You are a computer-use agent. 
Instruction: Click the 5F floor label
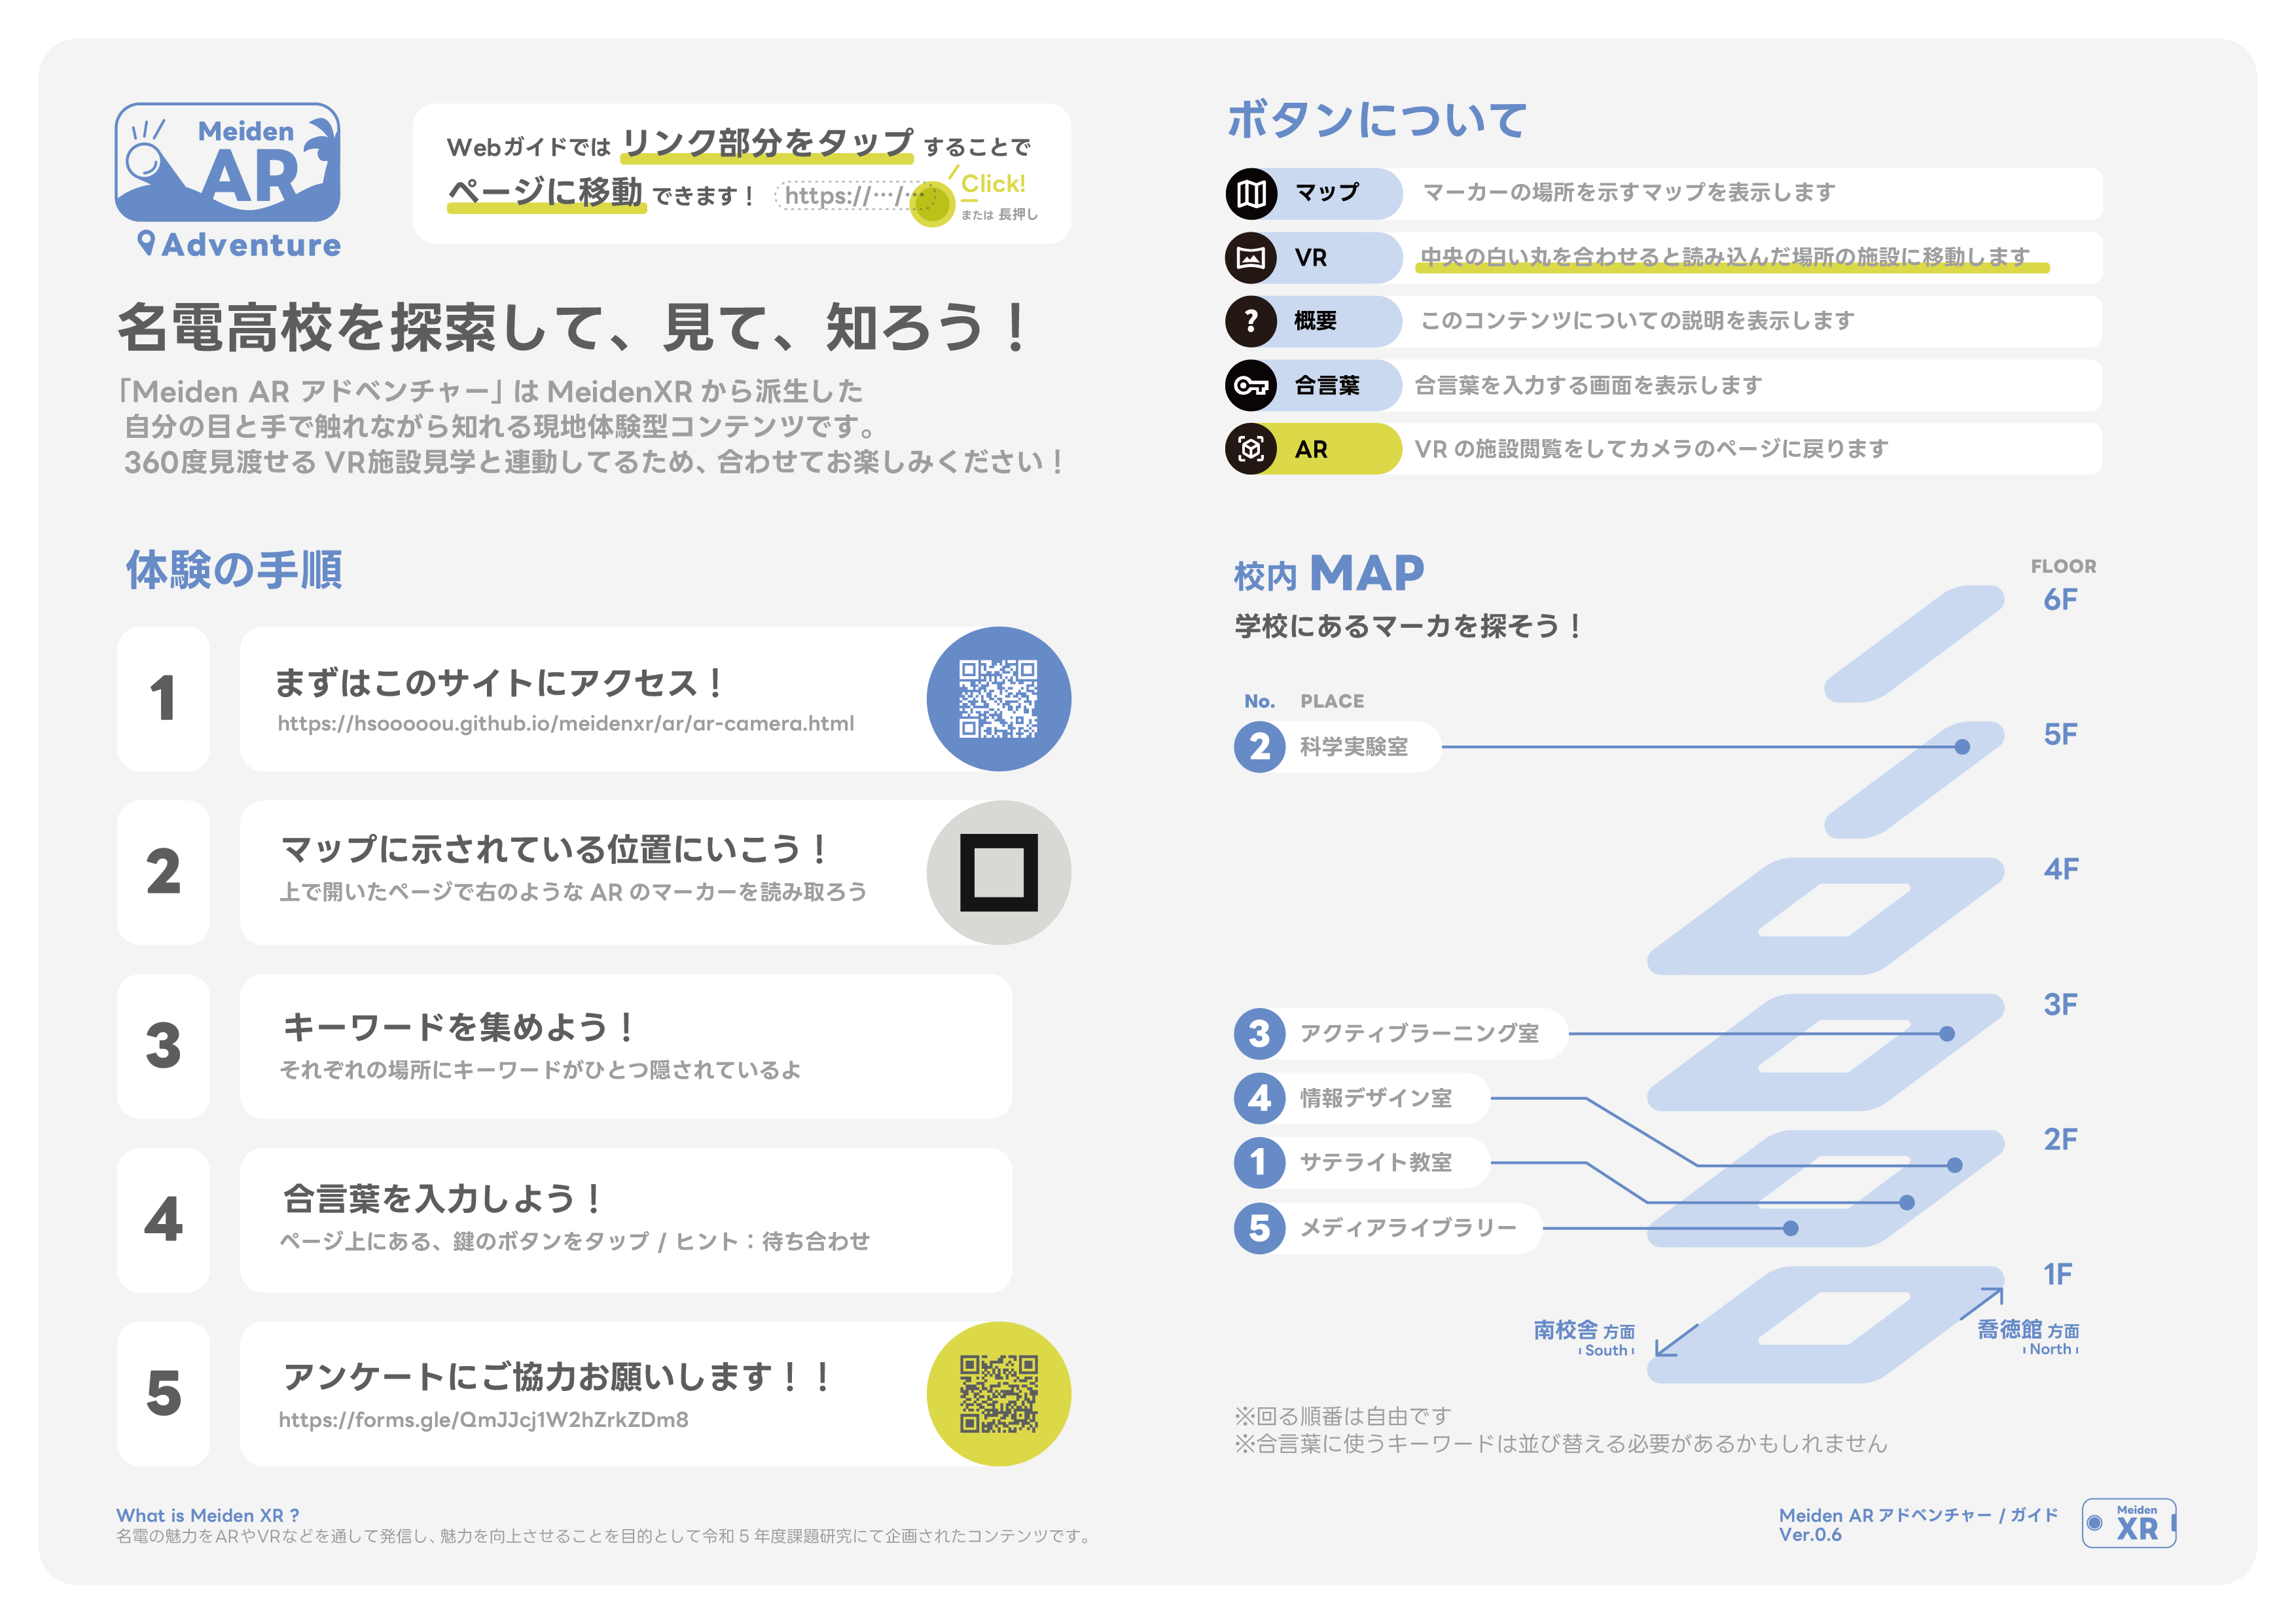coord(2060,735)
